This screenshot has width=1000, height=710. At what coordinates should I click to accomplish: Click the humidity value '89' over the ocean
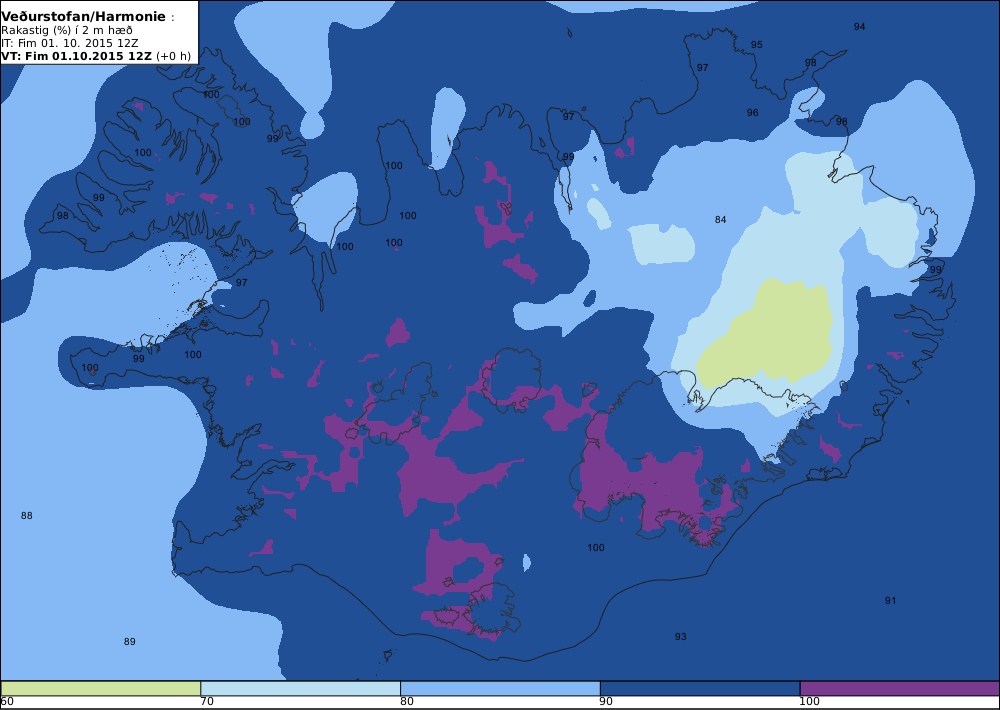pyautogui.click(x=129, y=642)
